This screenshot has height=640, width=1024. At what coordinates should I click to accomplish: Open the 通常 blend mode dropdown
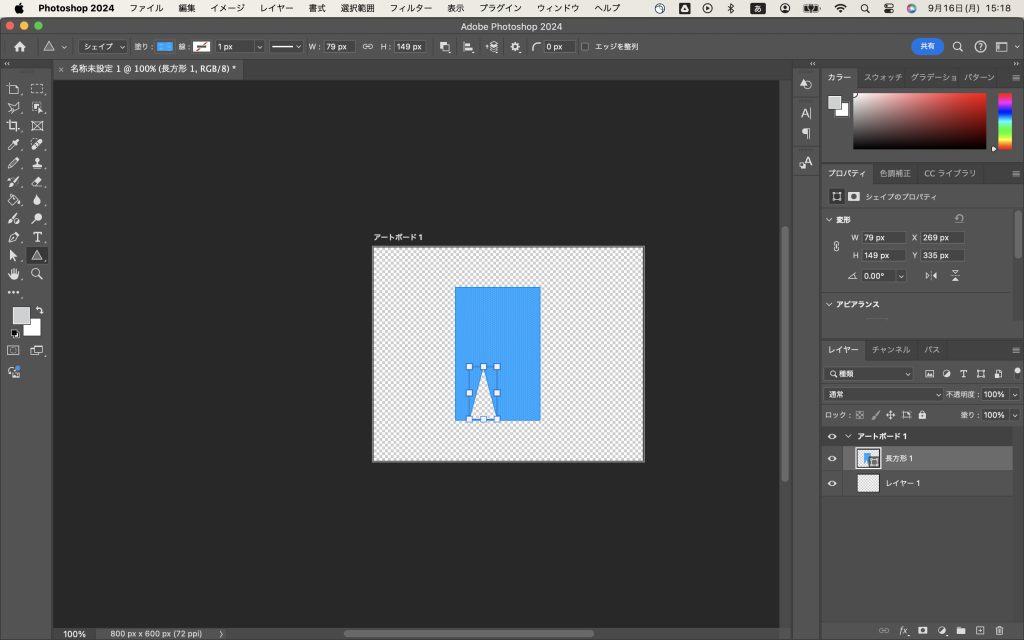[883, 395]
